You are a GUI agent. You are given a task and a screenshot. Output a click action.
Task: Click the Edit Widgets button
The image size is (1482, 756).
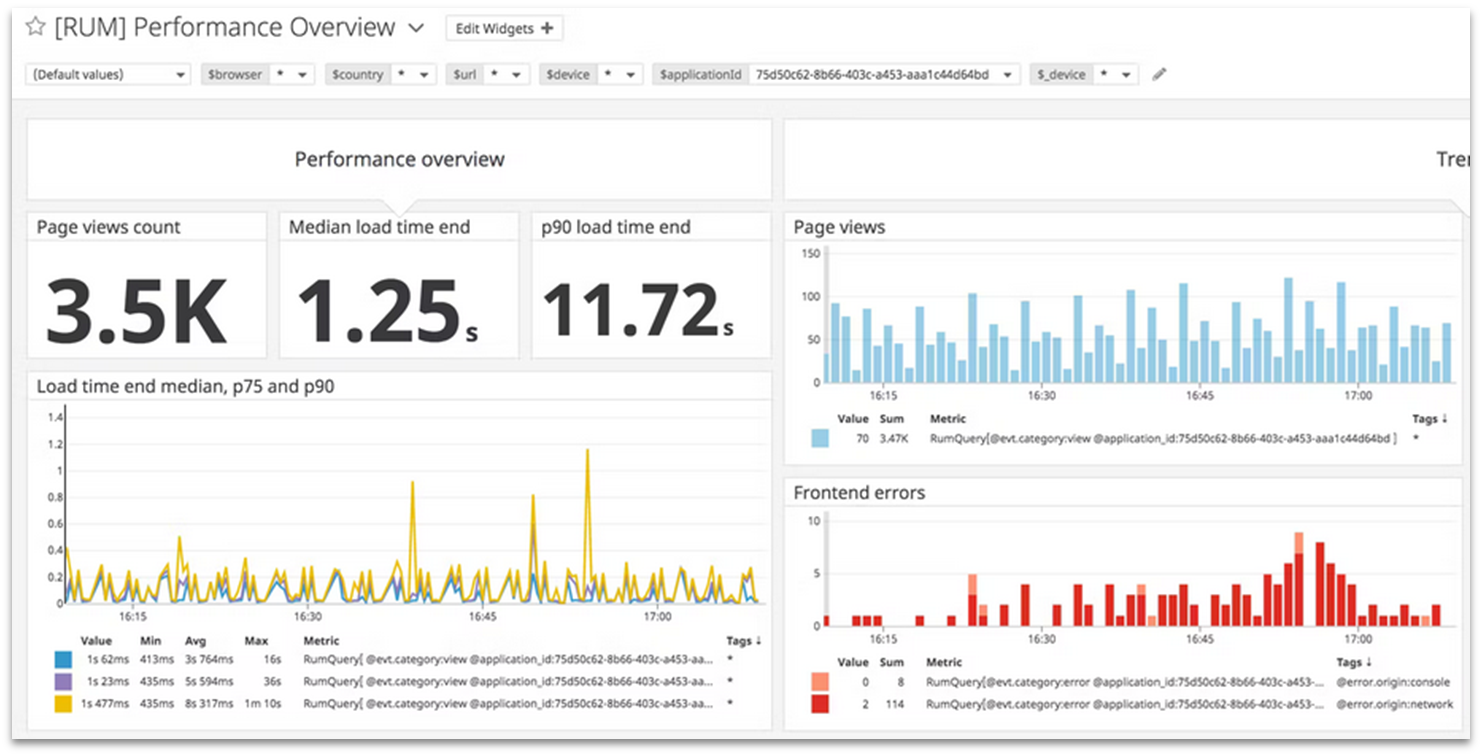click(x=496, y=27)
